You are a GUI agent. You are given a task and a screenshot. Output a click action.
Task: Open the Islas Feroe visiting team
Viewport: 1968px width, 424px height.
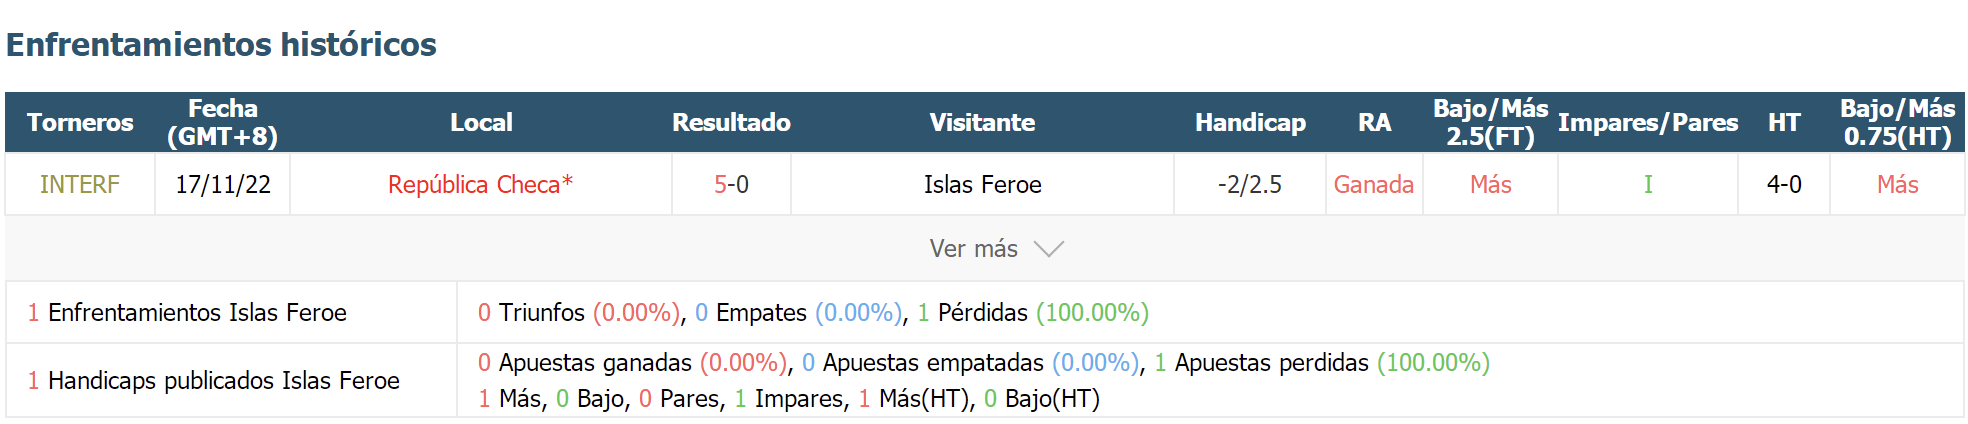click(x=982, y=185)
